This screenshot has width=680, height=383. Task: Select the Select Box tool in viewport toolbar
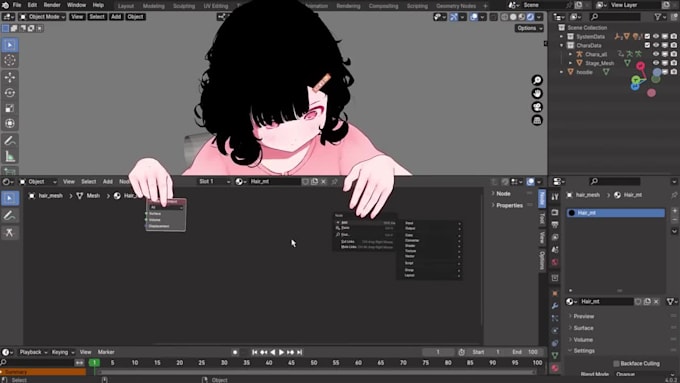10,45
